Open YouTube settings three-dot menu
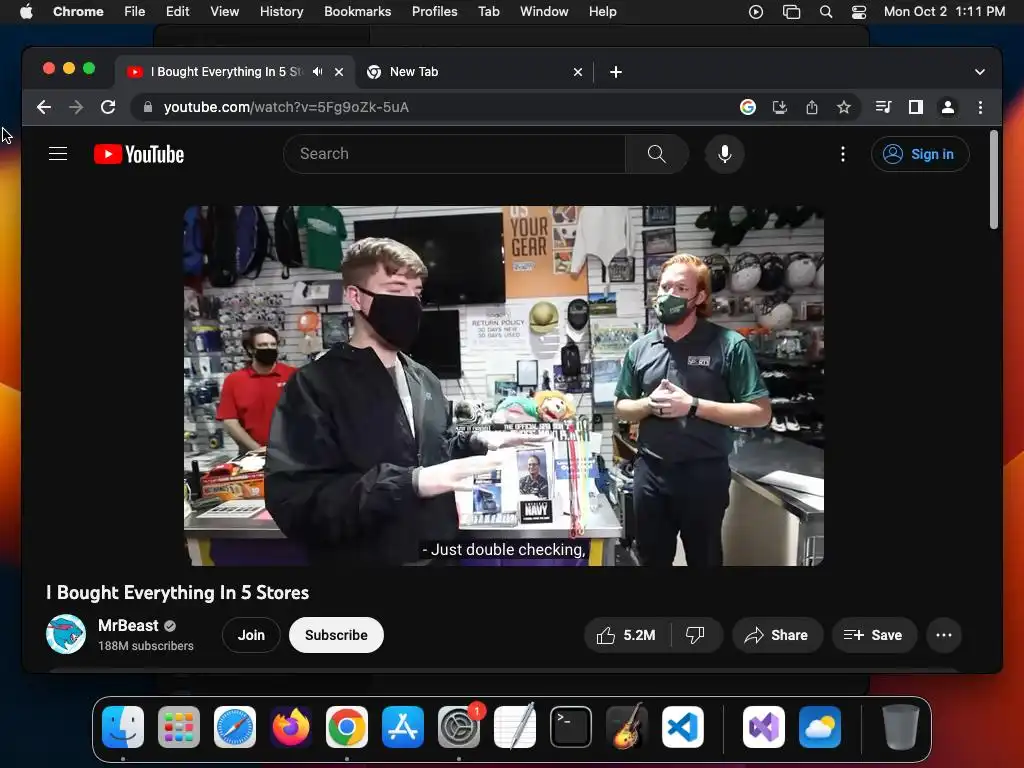1024x768 pixels. (x=842, y=154)
